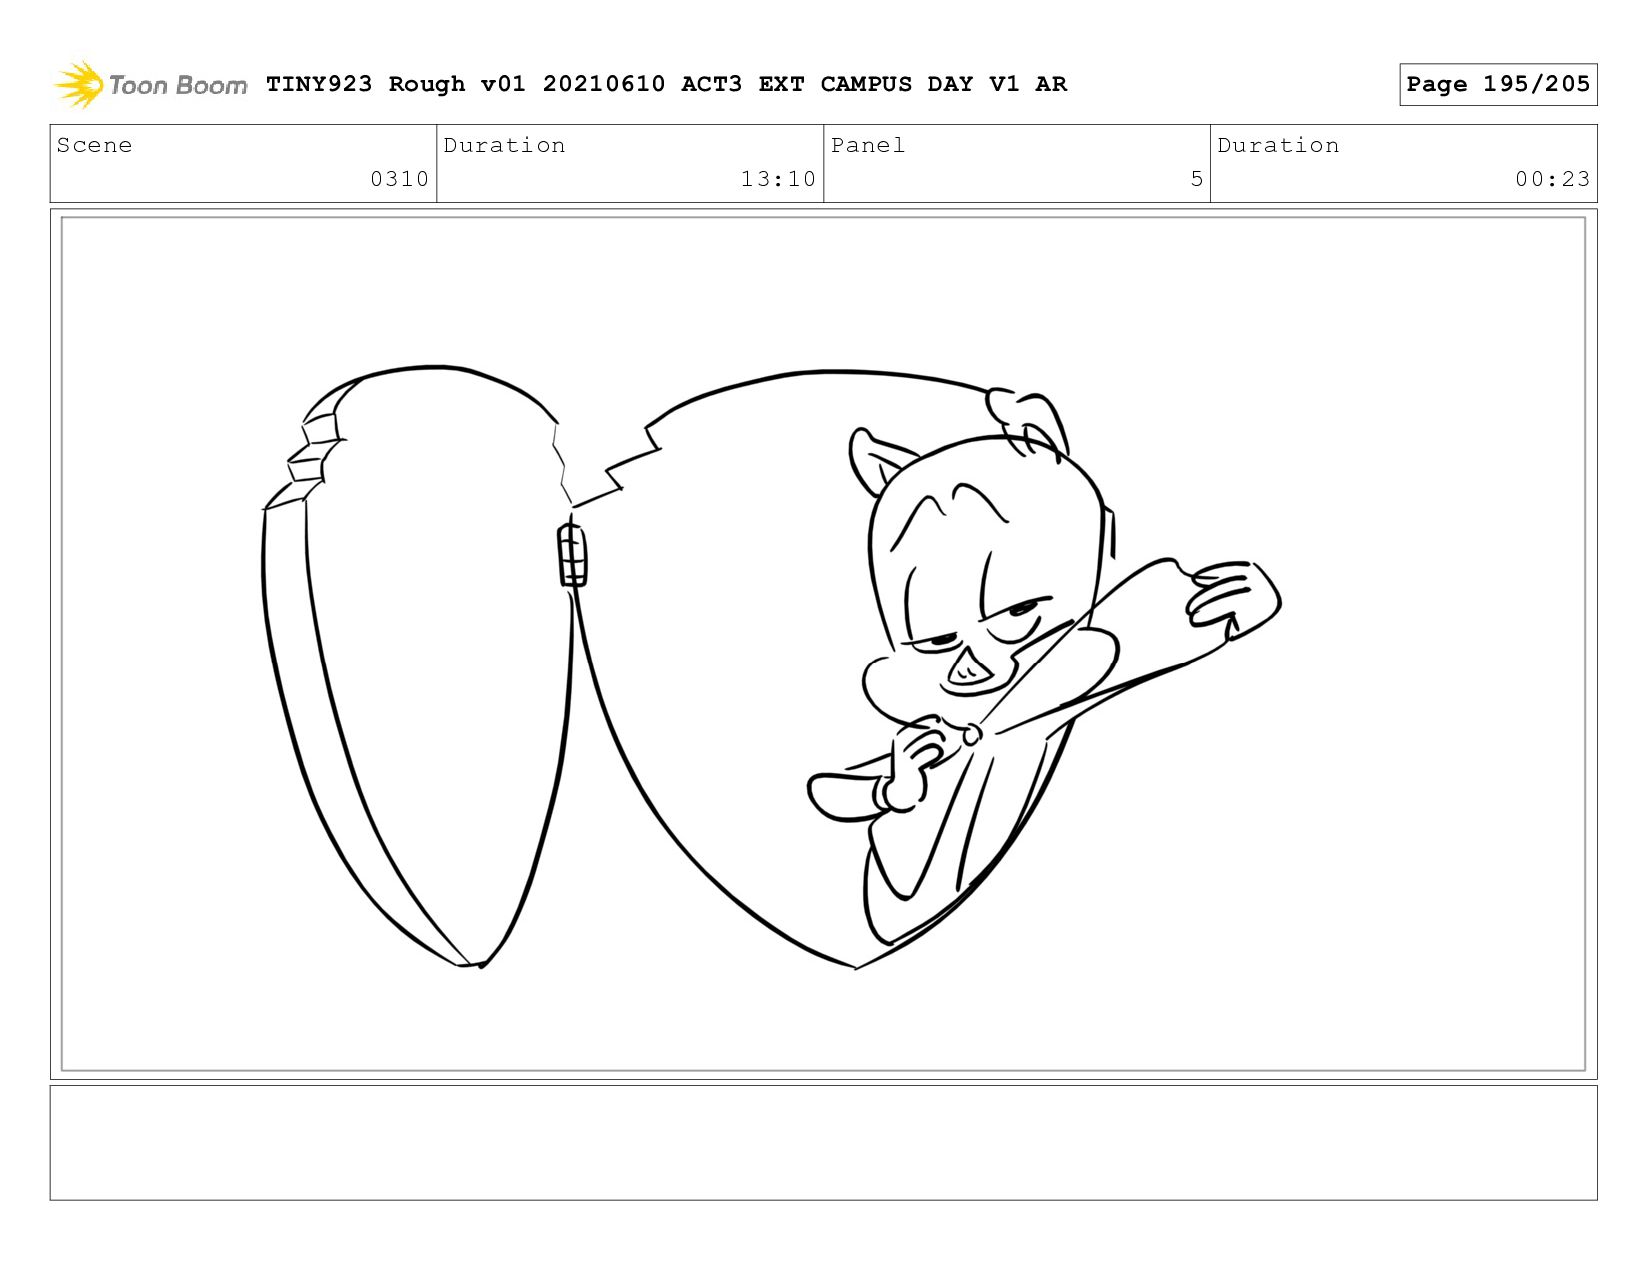Select panel number 5
This screenshot has height=1275, width=1650.
point(1196,179)
